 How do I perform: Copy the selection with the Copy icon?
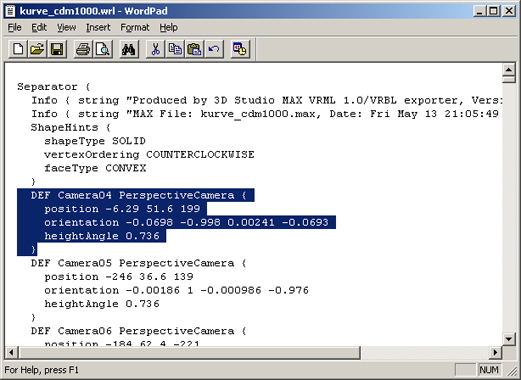175,49
